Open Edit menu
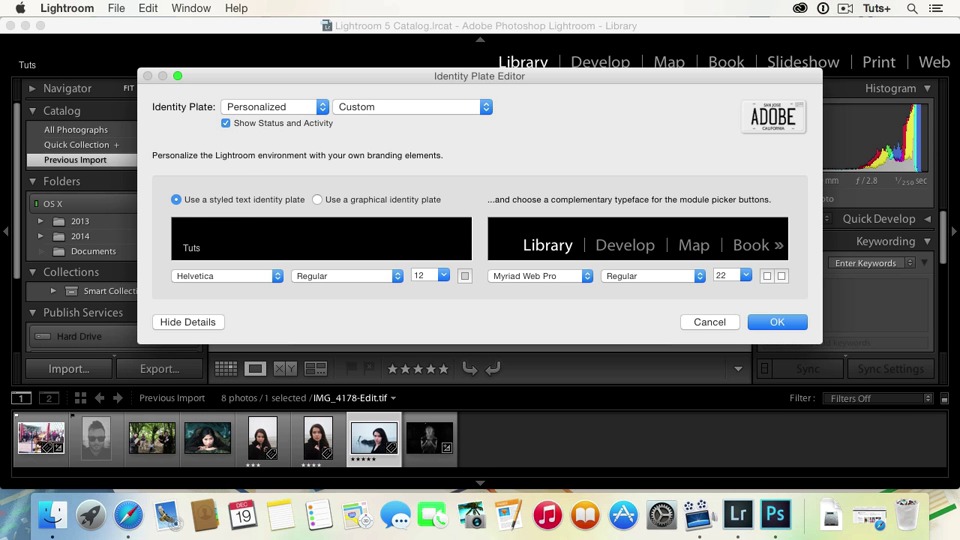Viewport: 960px width, 540px height. 148,9
